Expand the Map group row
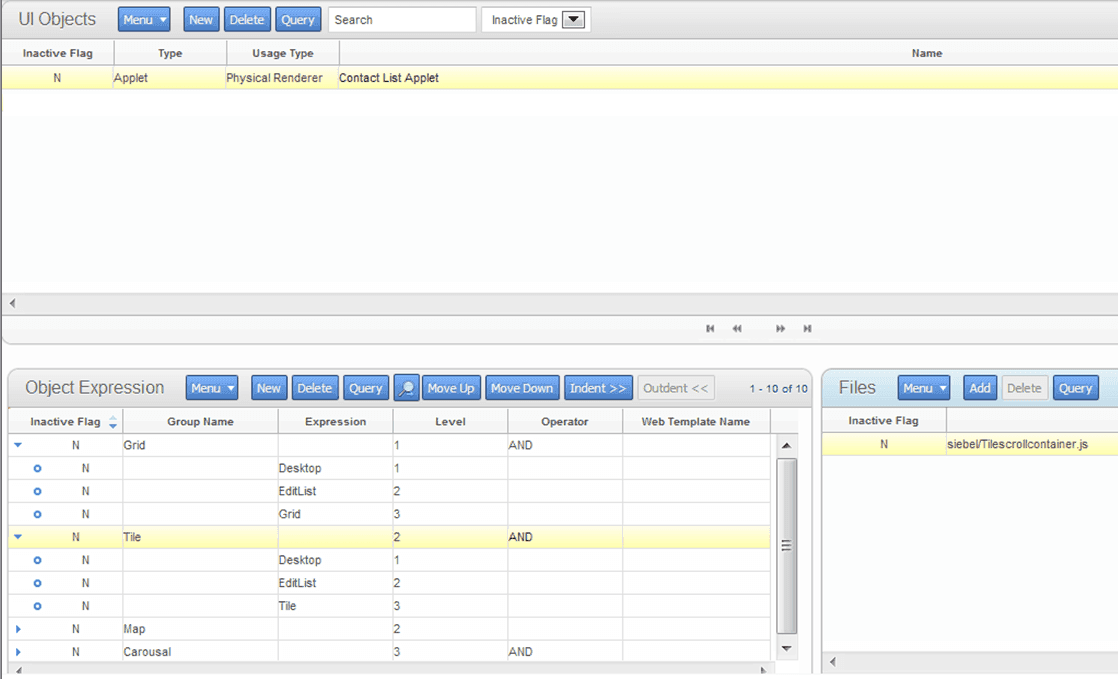Screen dimensions: 1118x679 [18, 628]
